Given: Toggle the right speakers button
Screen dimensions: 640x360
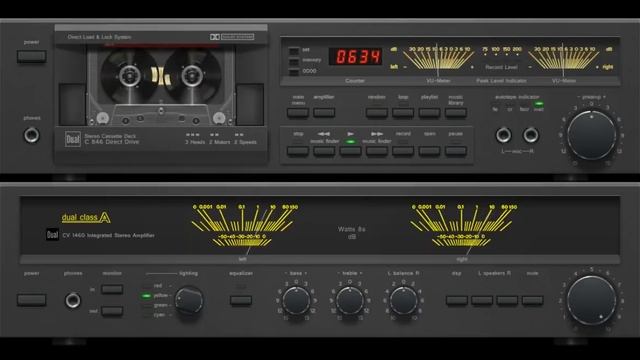Looking at the screenshot, I should (x=507, y=300).
